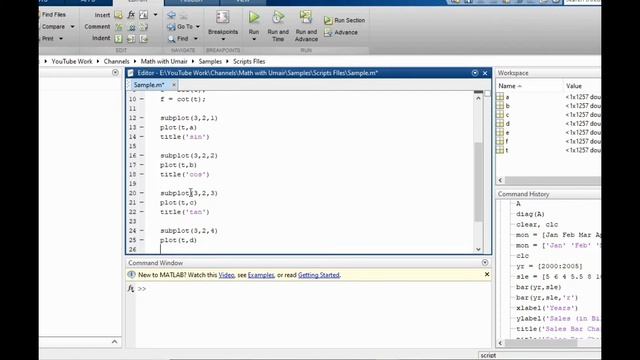This screenshot has width=640, height=360.
Task: Click the Insert section icon
Action: 118,15
